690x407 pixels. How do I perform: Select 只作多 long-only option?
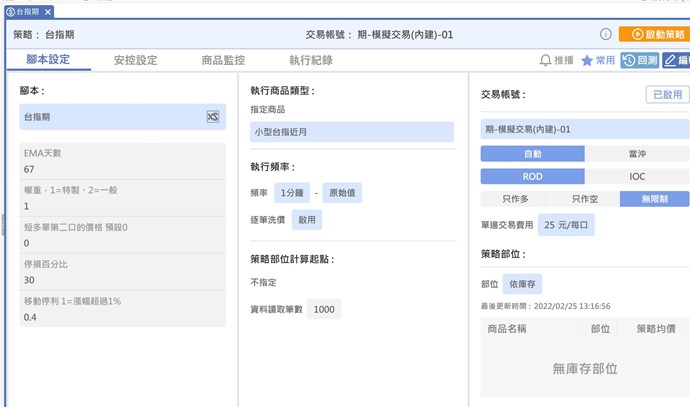click(515, 199)
